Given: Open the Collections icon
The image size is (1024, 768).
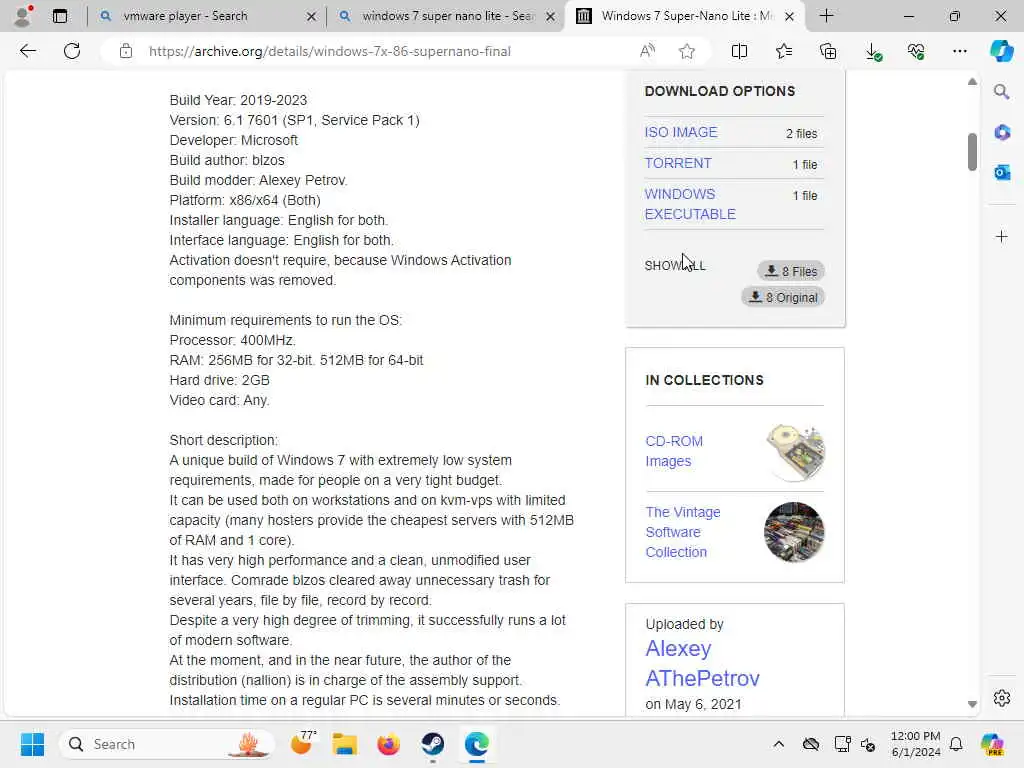Looking at the screenshot, I should point(828,51).
